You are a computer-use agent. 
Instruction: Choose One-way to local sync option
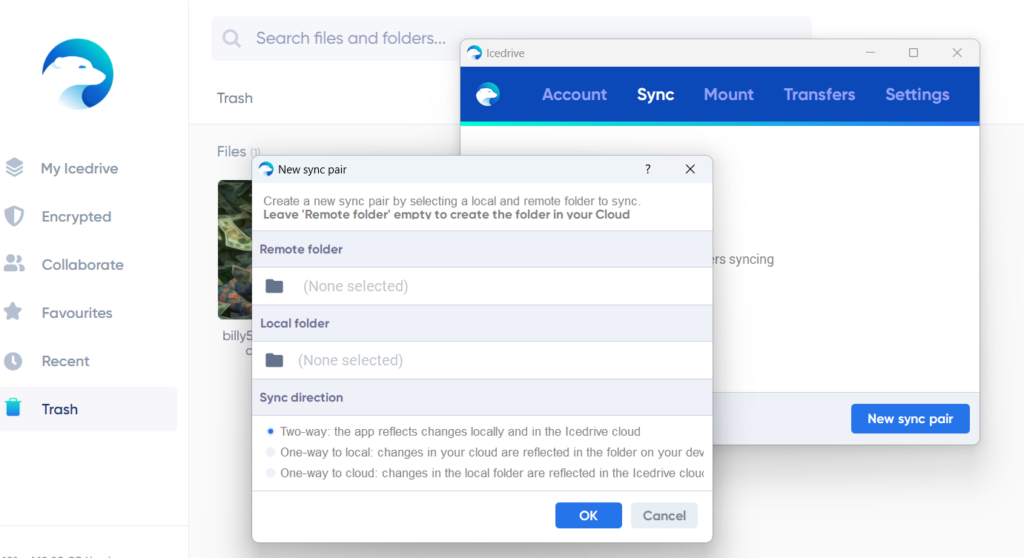point(270,452)
